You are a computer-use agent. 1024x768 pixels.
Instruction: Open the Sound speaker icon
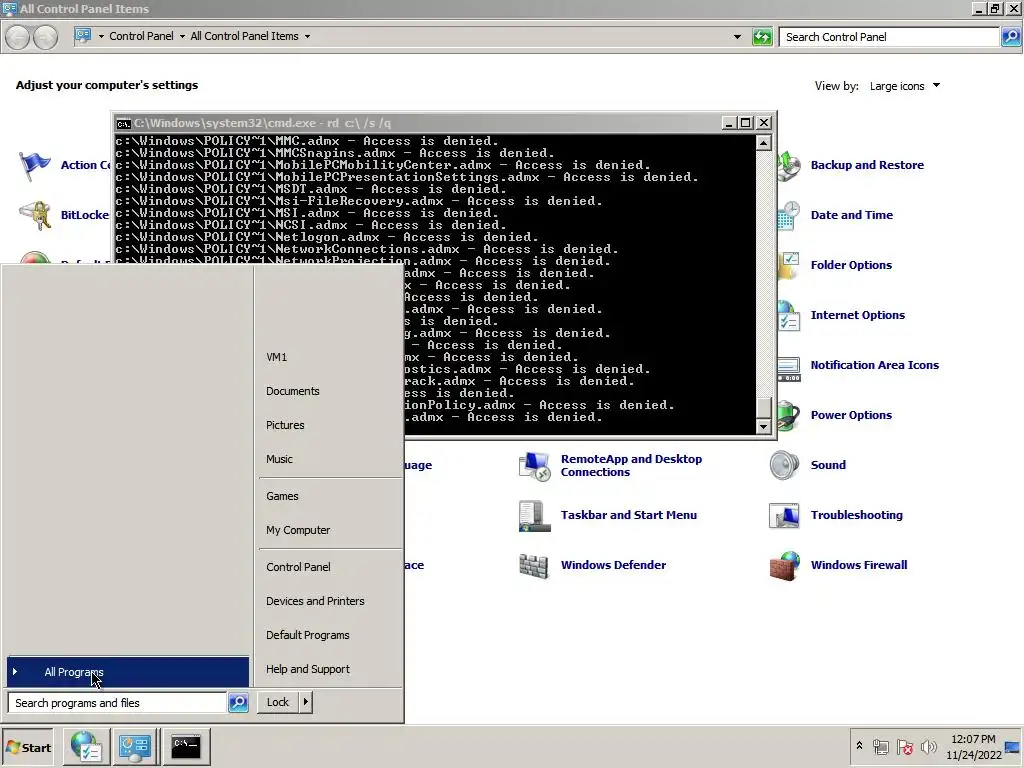tap(784, 465)
